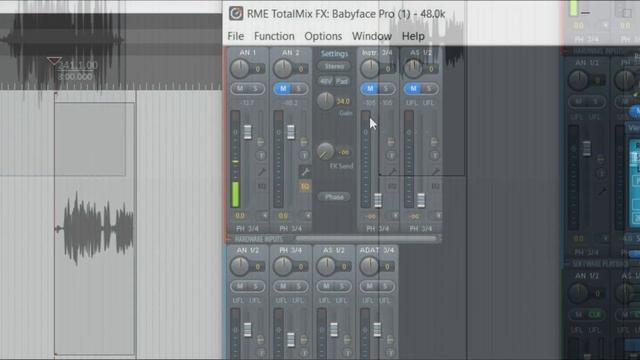Click the round T button on AN 1
The width and height of the screenshot is (640, 360).
tap(261, 156)
